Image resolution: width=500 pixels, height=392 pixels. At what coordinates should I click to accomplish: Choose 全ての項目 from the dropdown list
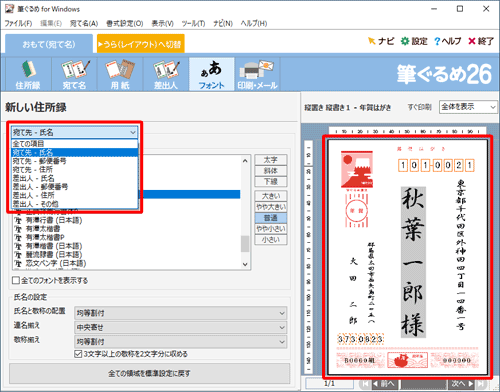tap(75, 144)
